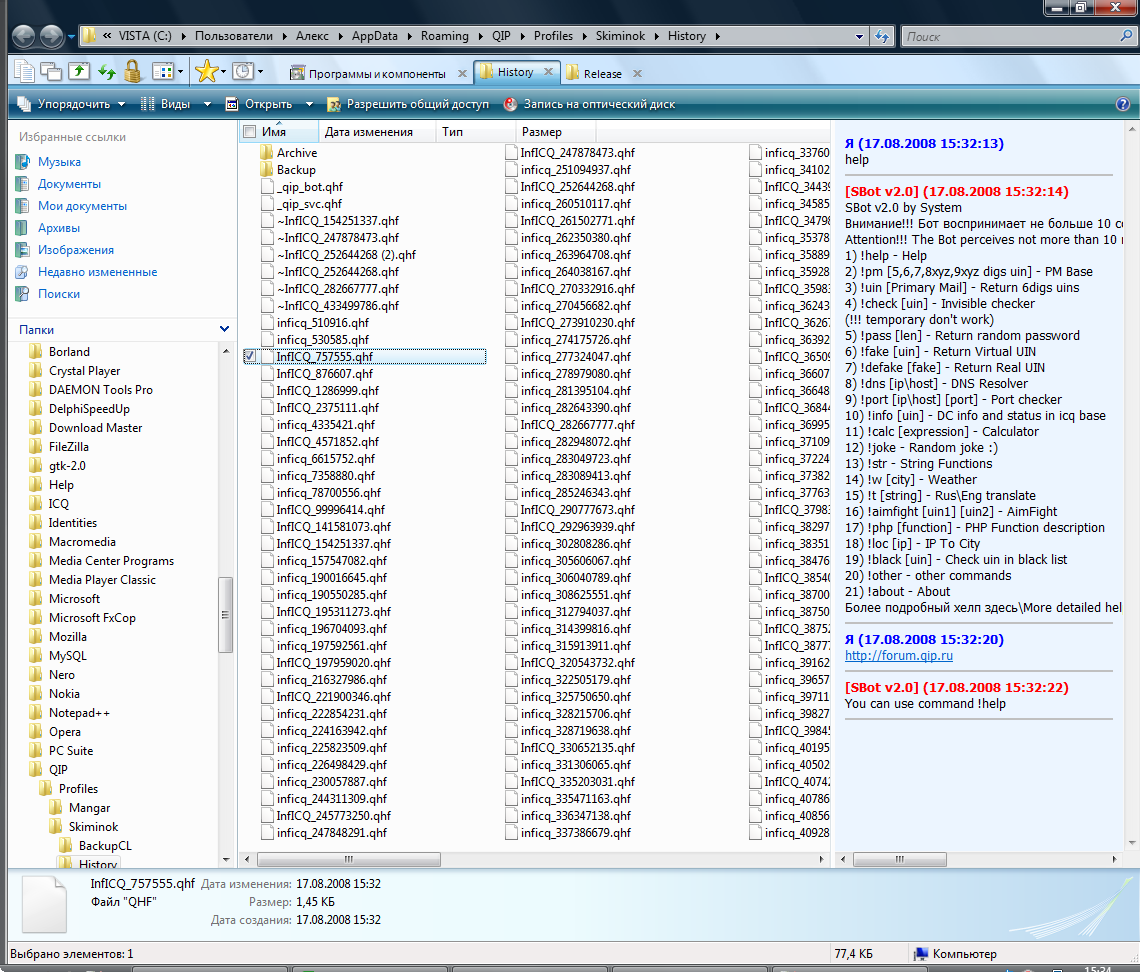Click the Back navigation arrow button
The height and width of the screenshot is (972, 1140).
pos(23,36)
